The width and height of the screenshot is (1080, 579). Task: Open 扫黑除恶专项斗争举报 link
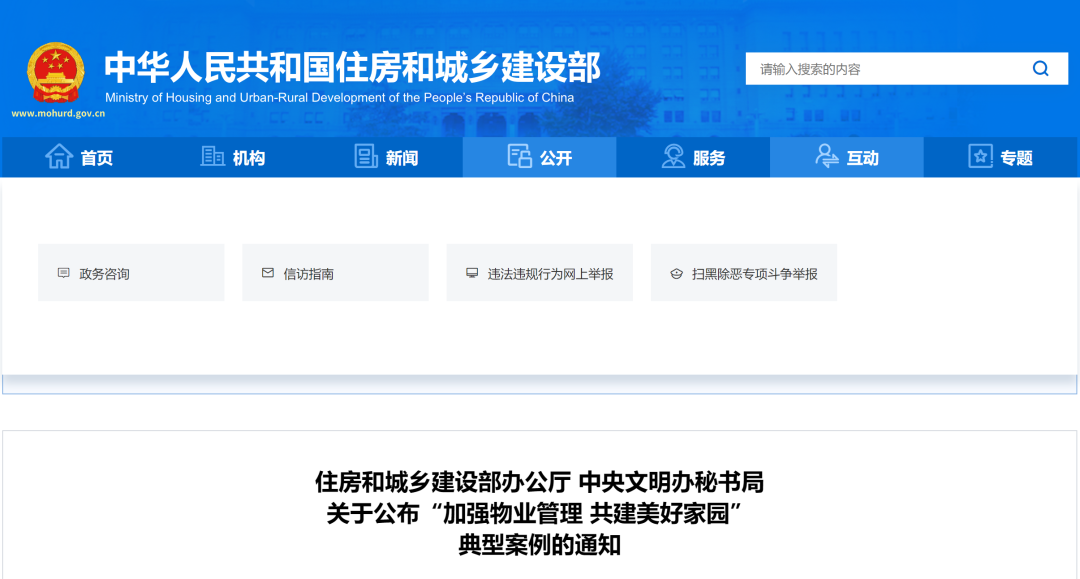pos(744,273)
